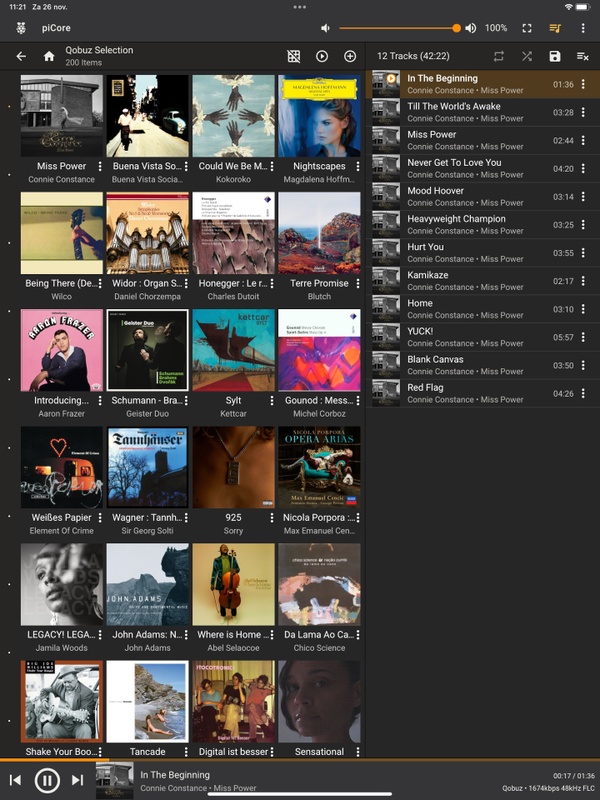Open menu for Being There album
Viewport: 600px width, 800px height.
click(x=100, y=283)
